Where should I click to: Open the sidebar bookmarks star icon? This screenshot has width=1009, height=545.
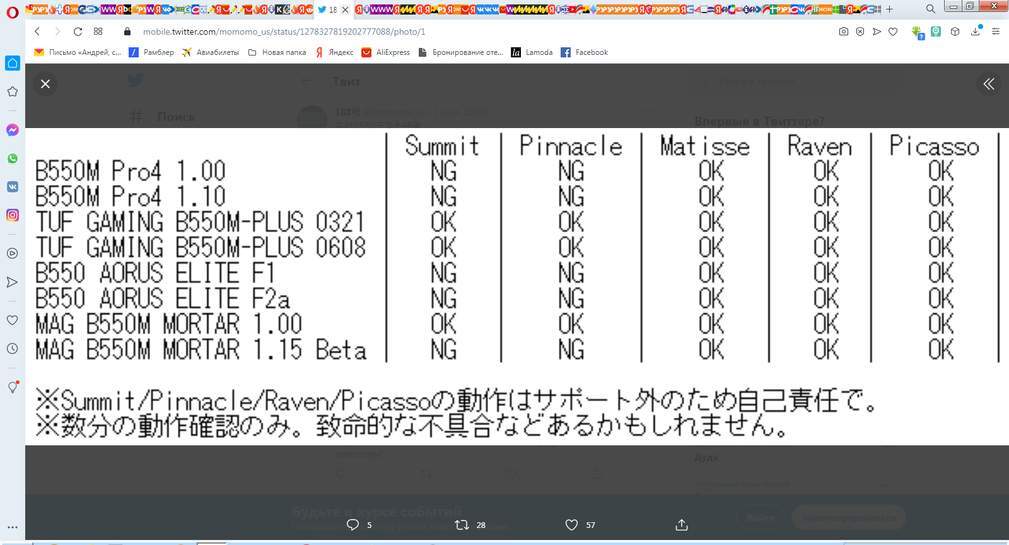pyautogui.click(x=12, y=91)
